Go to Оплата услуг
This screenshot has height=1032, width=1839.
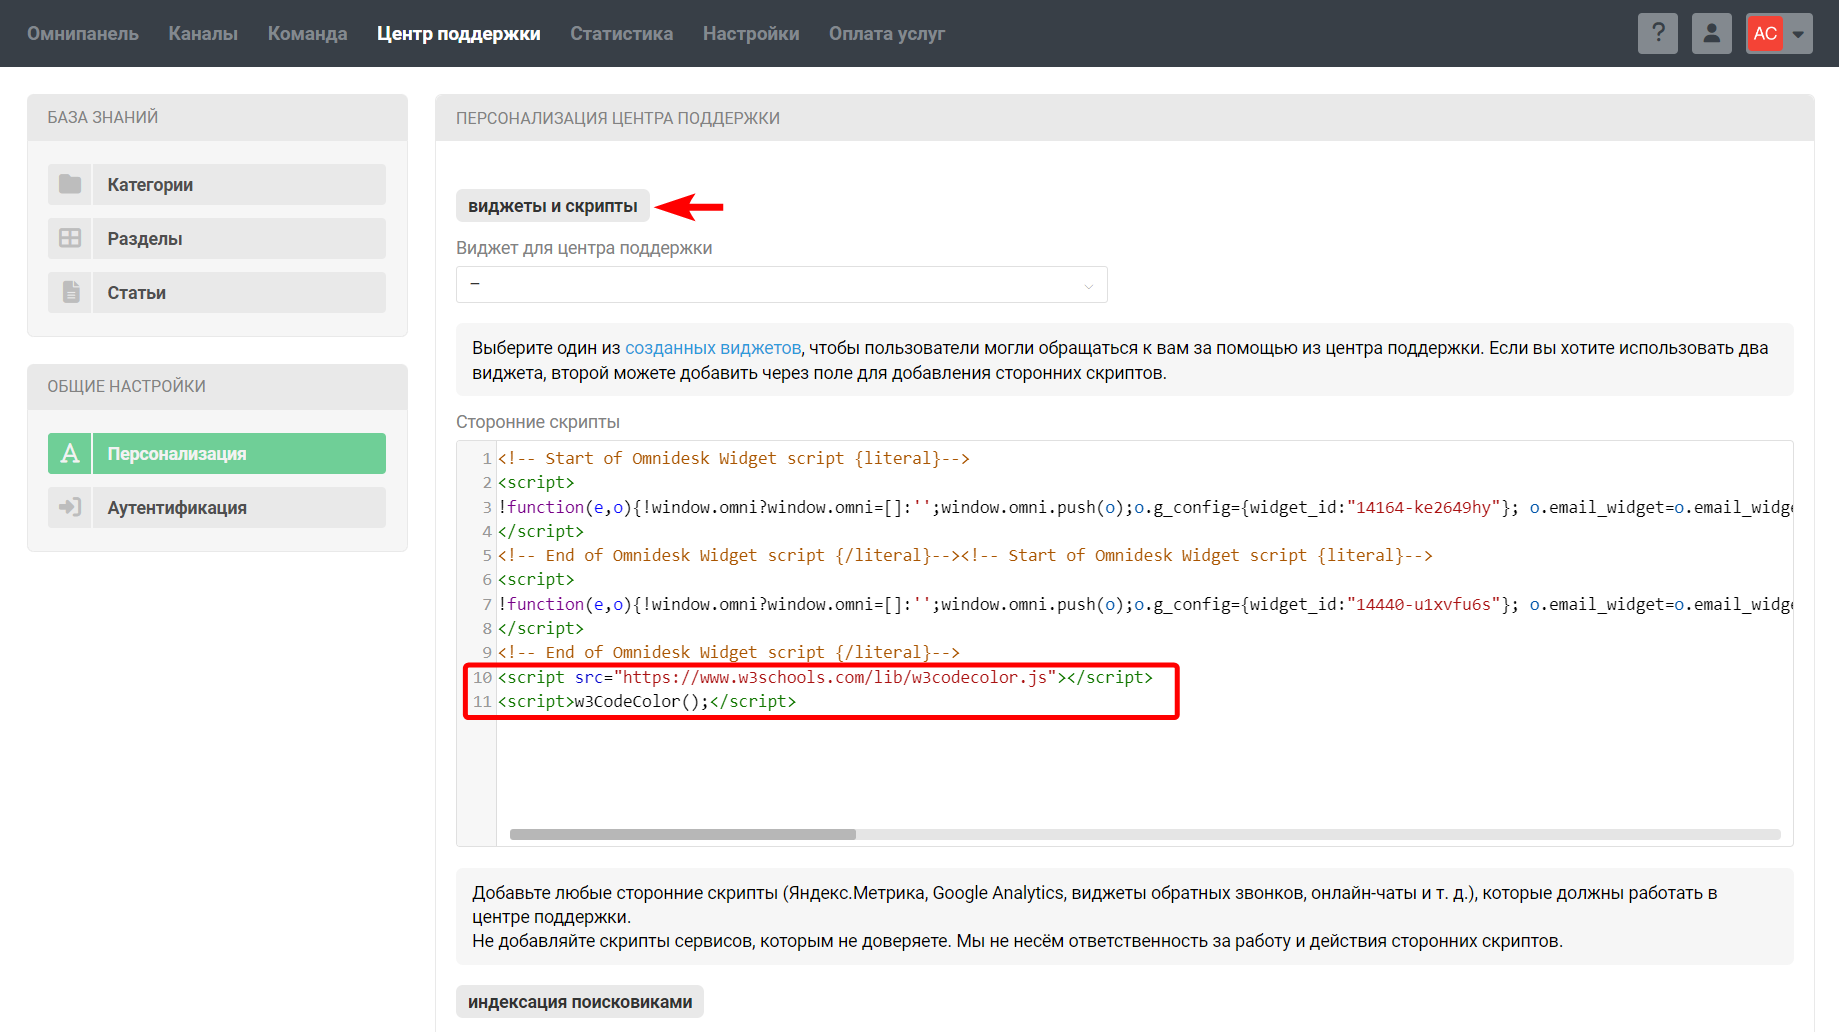pos(887,33)
